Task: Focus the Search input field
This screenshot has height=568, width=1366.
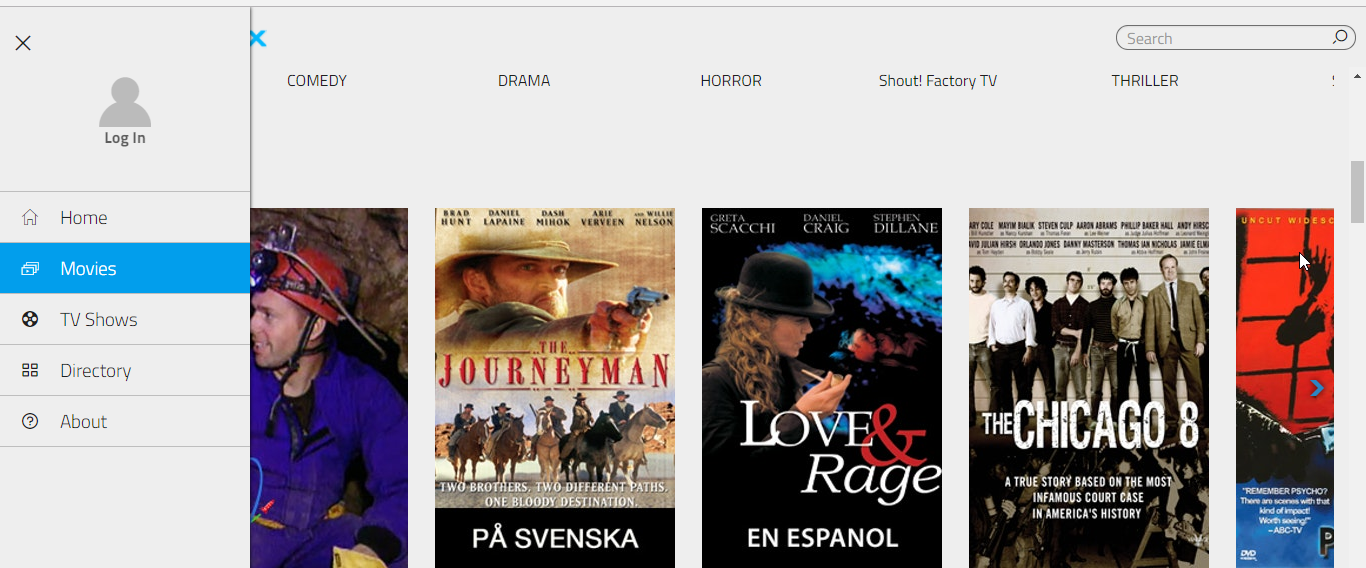Action: [1235, 38]
